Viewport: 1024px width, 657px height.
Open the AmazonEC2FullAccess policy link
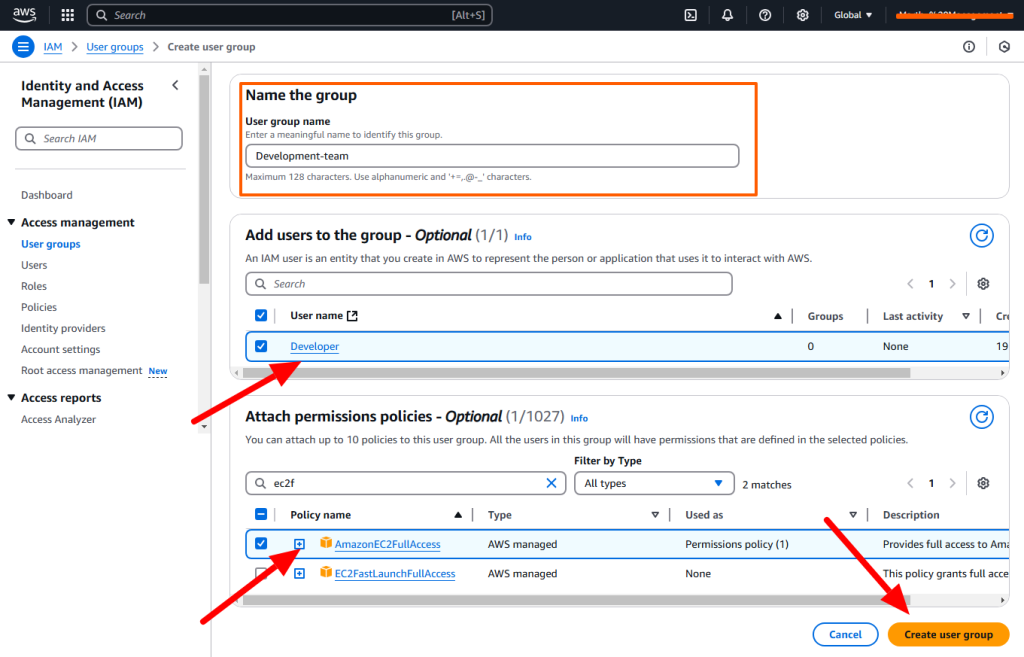[387, 544]
